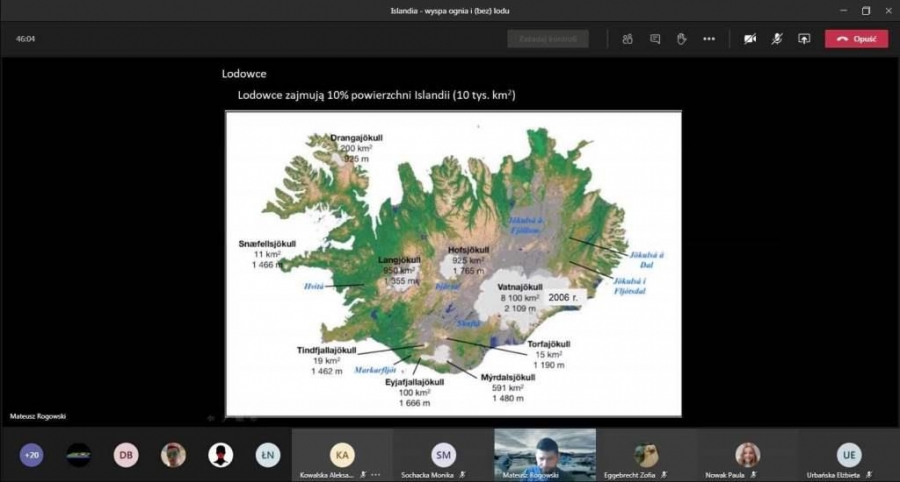
Task: Open the More actions ellipsis menu
Action: [709, 39]
